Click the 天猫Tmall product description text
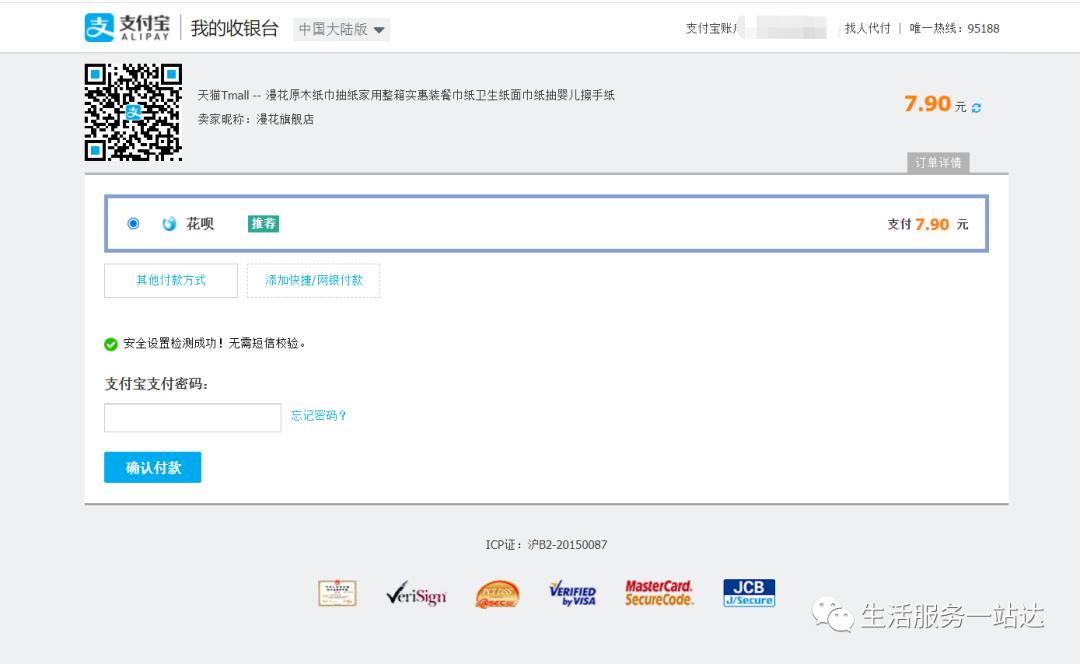The image size is (1080, 664). [x=406, y=95]
